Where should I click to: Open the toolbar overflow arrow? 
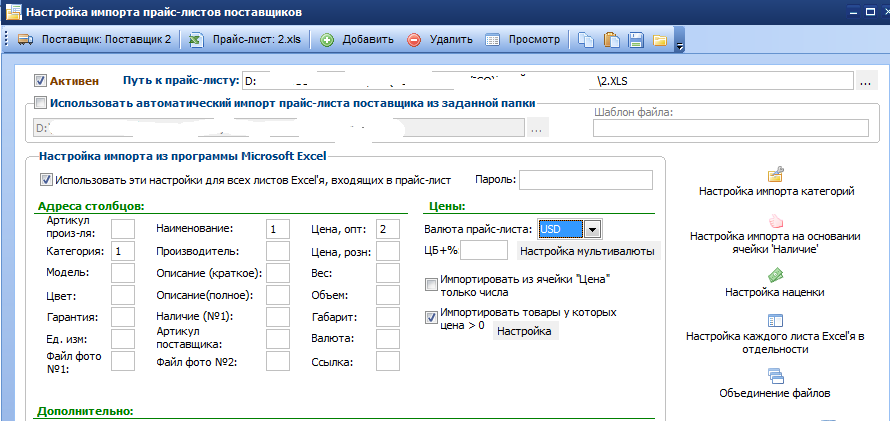(678, 46)
